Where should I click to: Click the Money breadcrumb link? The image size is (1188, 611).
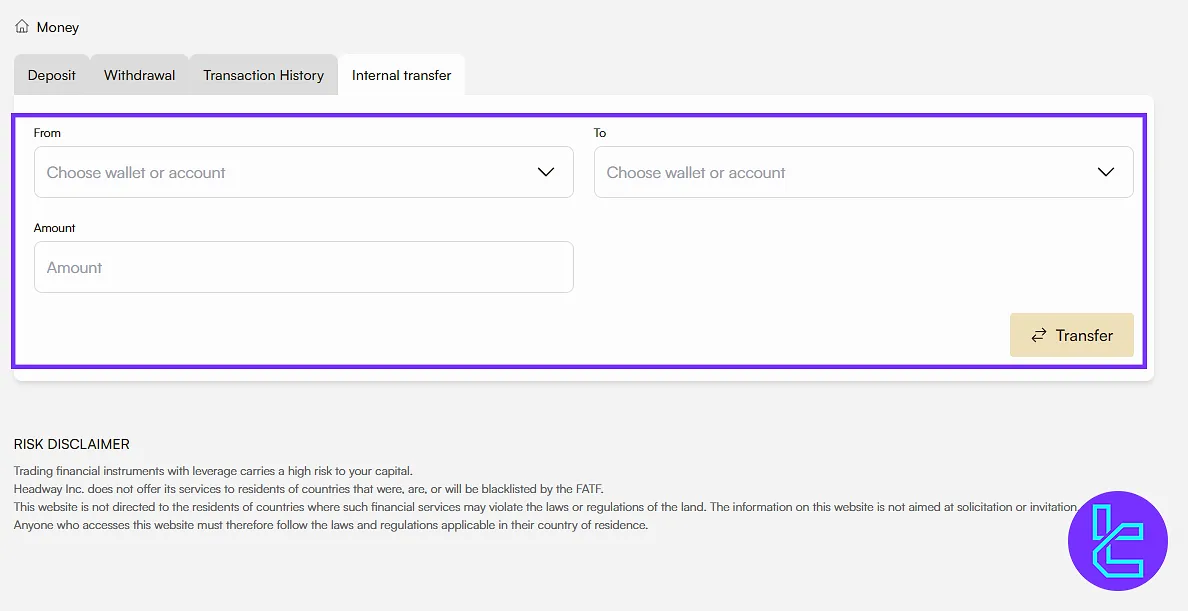click(58, 27)
